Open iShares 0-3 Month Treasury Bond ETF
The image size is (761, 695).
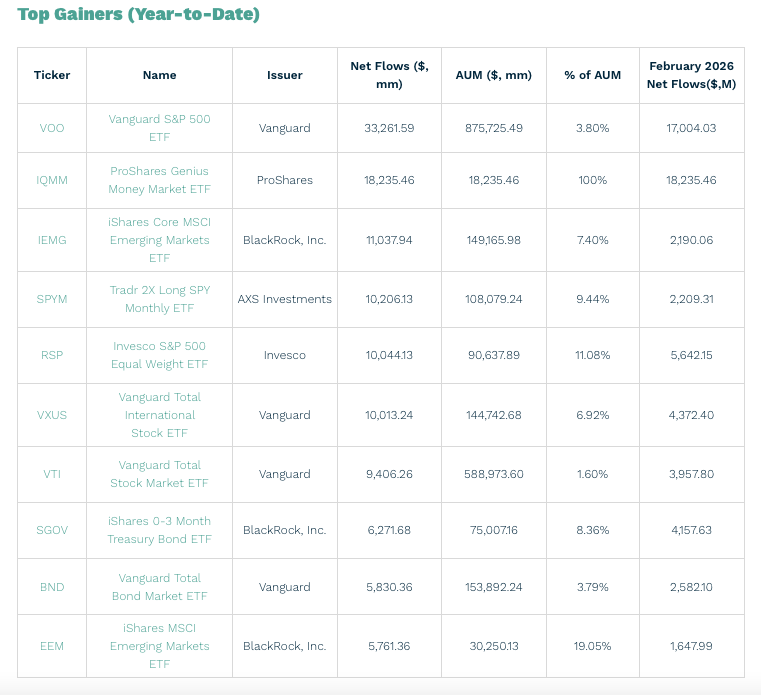coord(159,530)
